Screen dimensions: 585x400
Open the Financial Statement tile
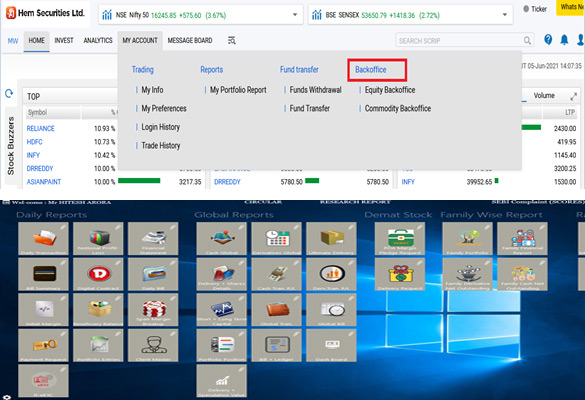153,238
